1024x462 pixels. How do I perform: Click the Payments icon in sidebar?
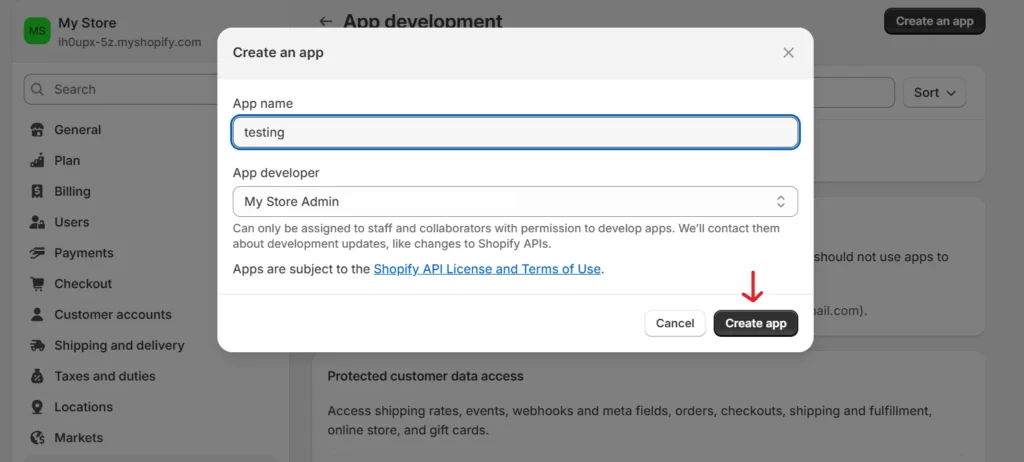pos(38,254)
